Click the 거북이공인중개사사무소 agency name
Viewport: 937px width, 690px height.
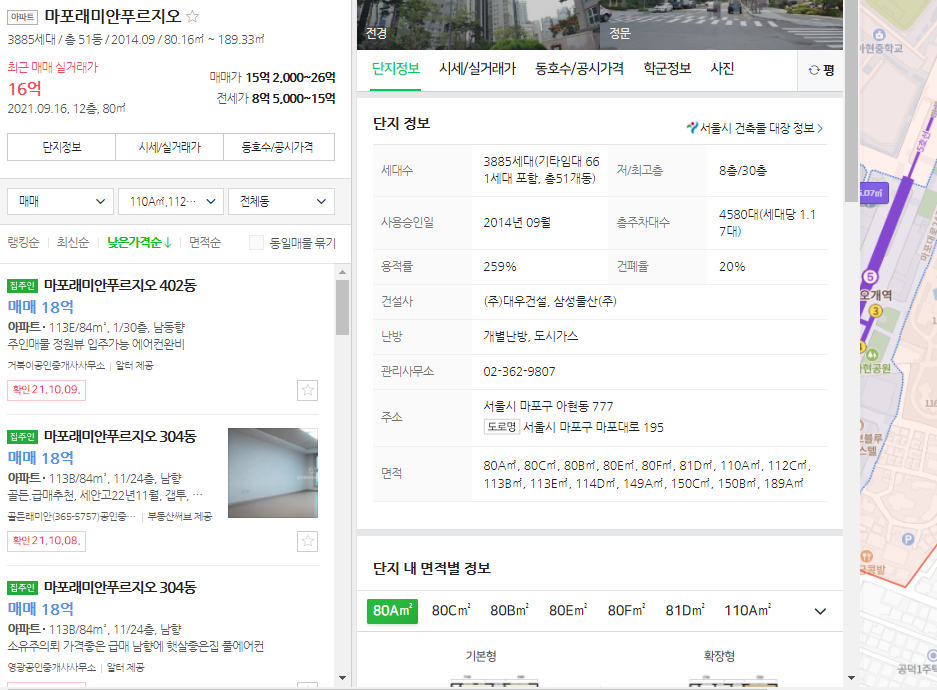(56, 365)
